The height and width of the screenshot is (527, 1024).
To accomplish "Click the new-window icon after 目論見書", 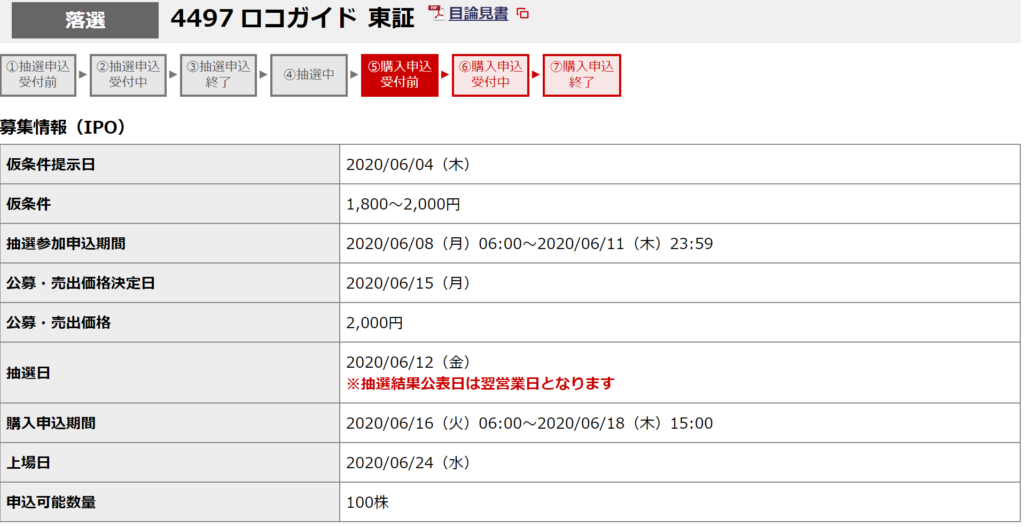I will point(522,14).
